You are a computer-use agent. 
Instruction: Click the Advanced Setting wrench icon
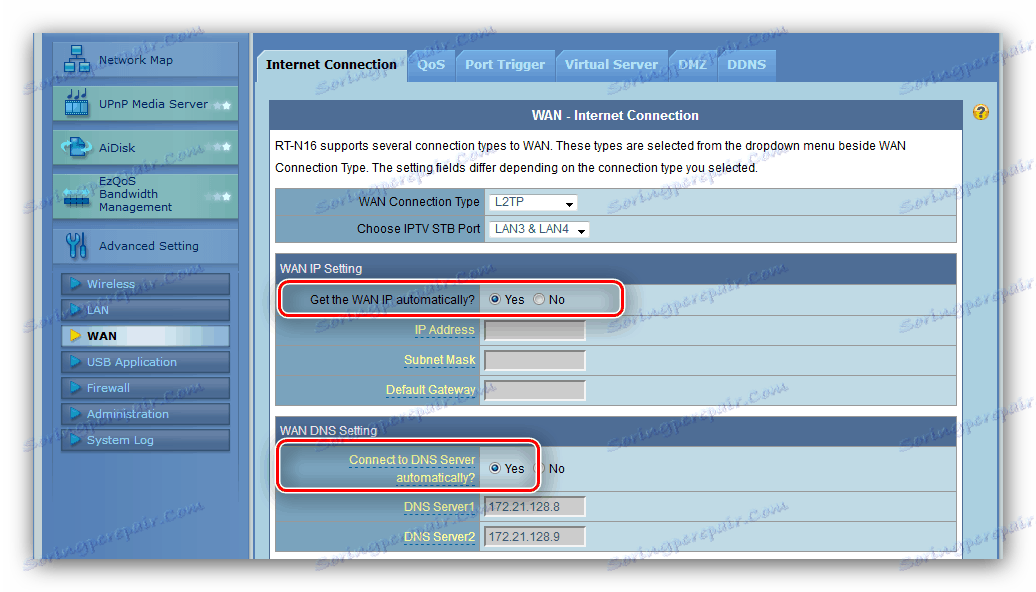pos(76,245)
